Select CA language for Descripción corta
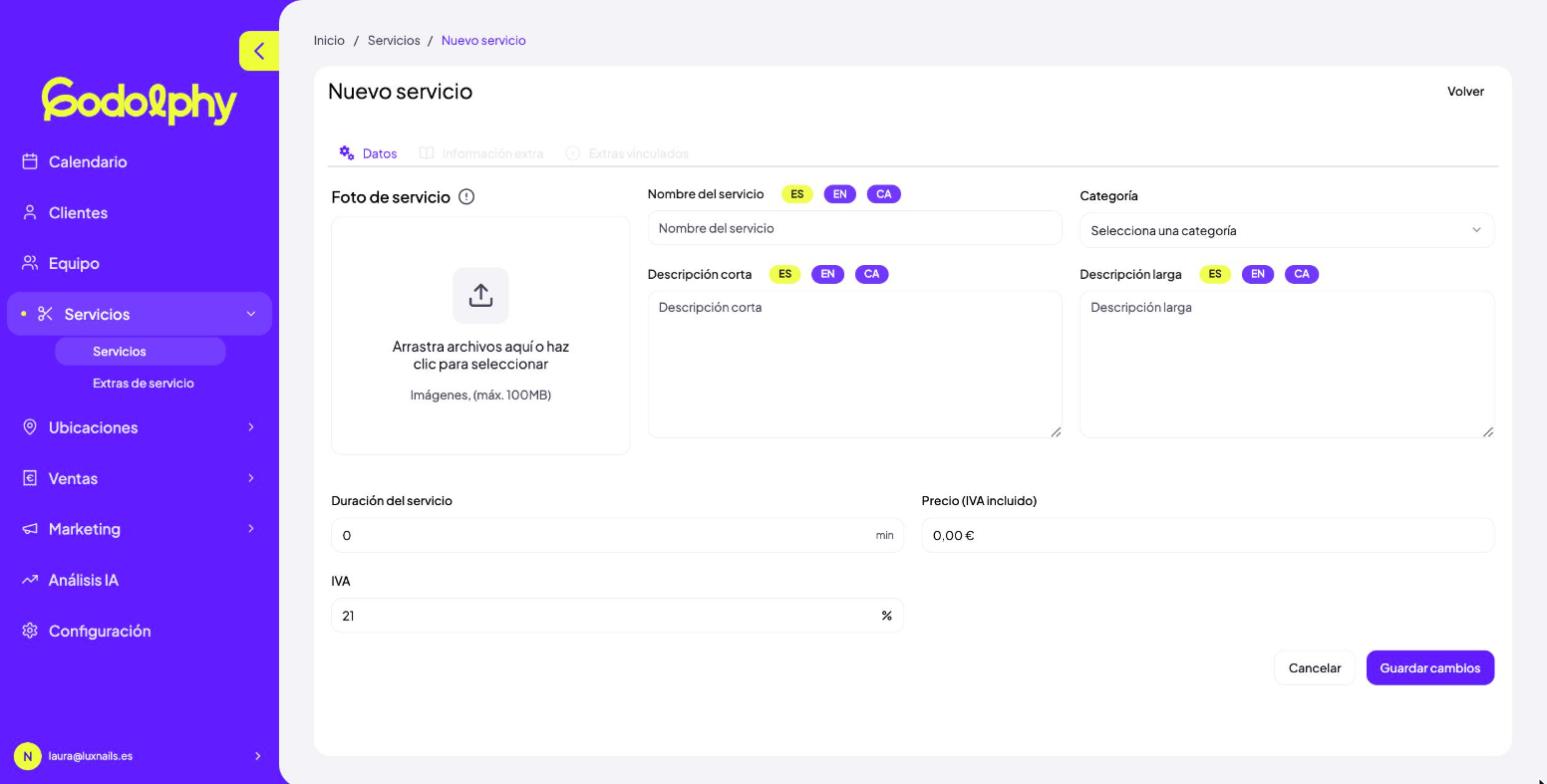The image size is (1547, 784). 872,274
